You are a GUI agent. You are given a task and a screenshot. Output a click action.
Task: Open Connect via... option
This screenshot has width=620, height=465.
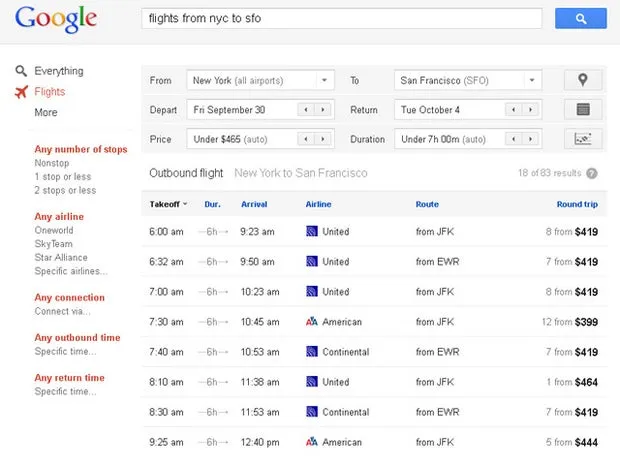click(62, 311)
